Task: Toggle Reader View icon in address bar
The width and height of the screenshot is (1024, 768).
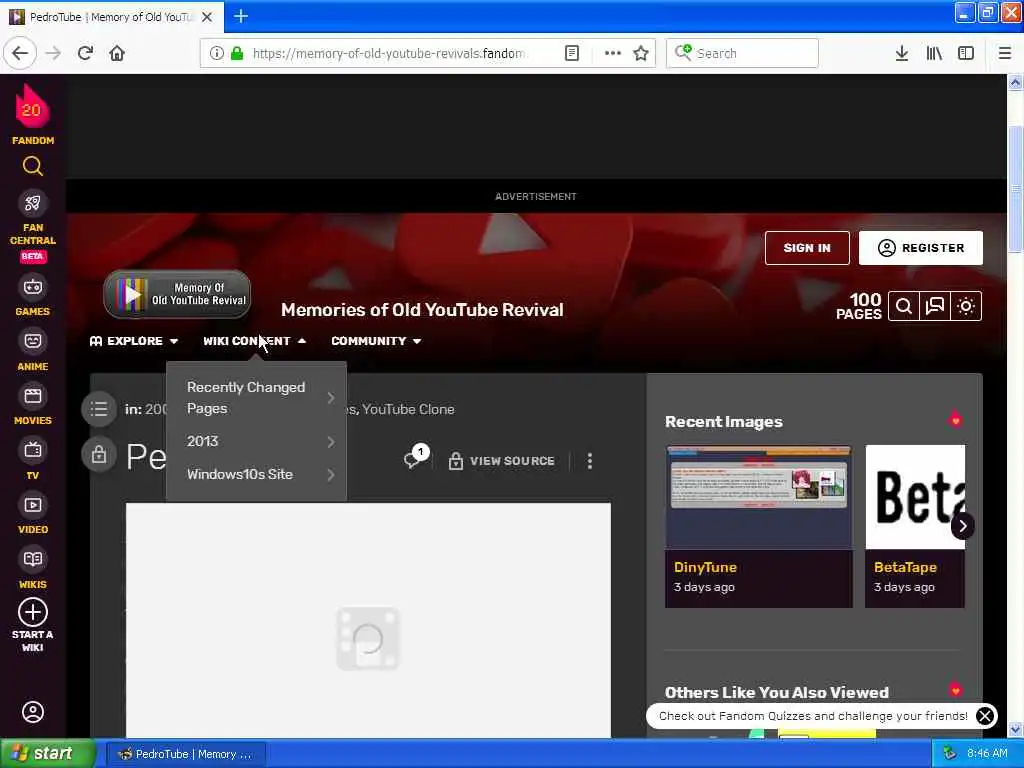Action: 571,54
